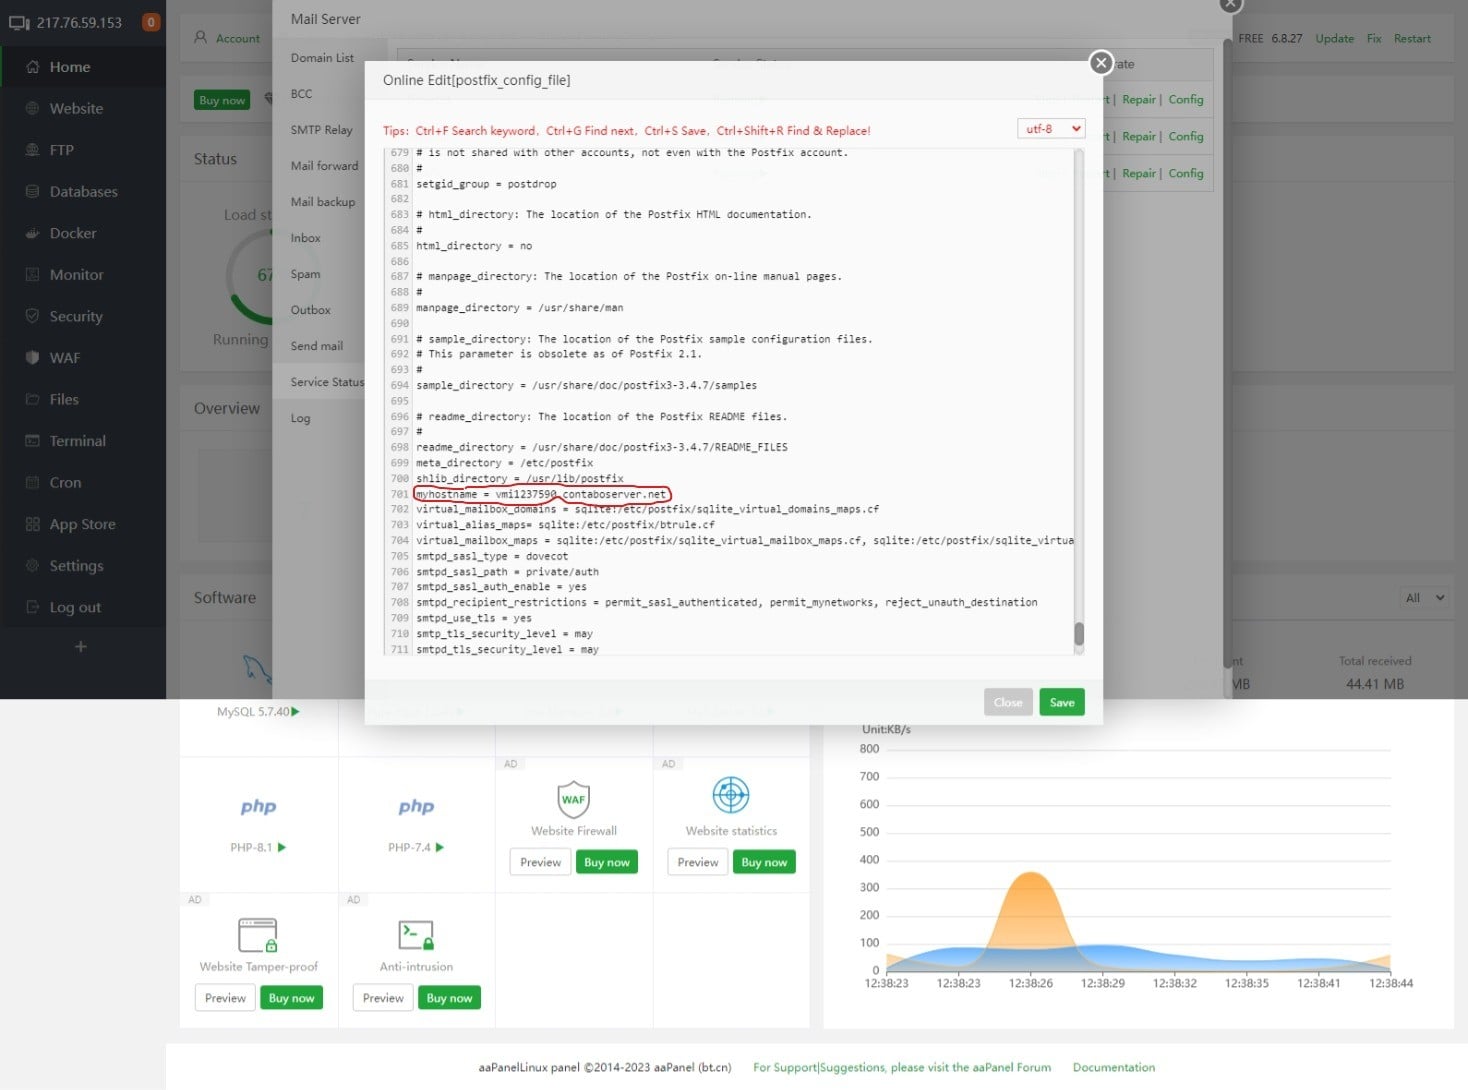The height and width of the screenshot is (1090, 1468).
Task: Select BCC in Mail Server menu
Action: [x=302, y=94]
